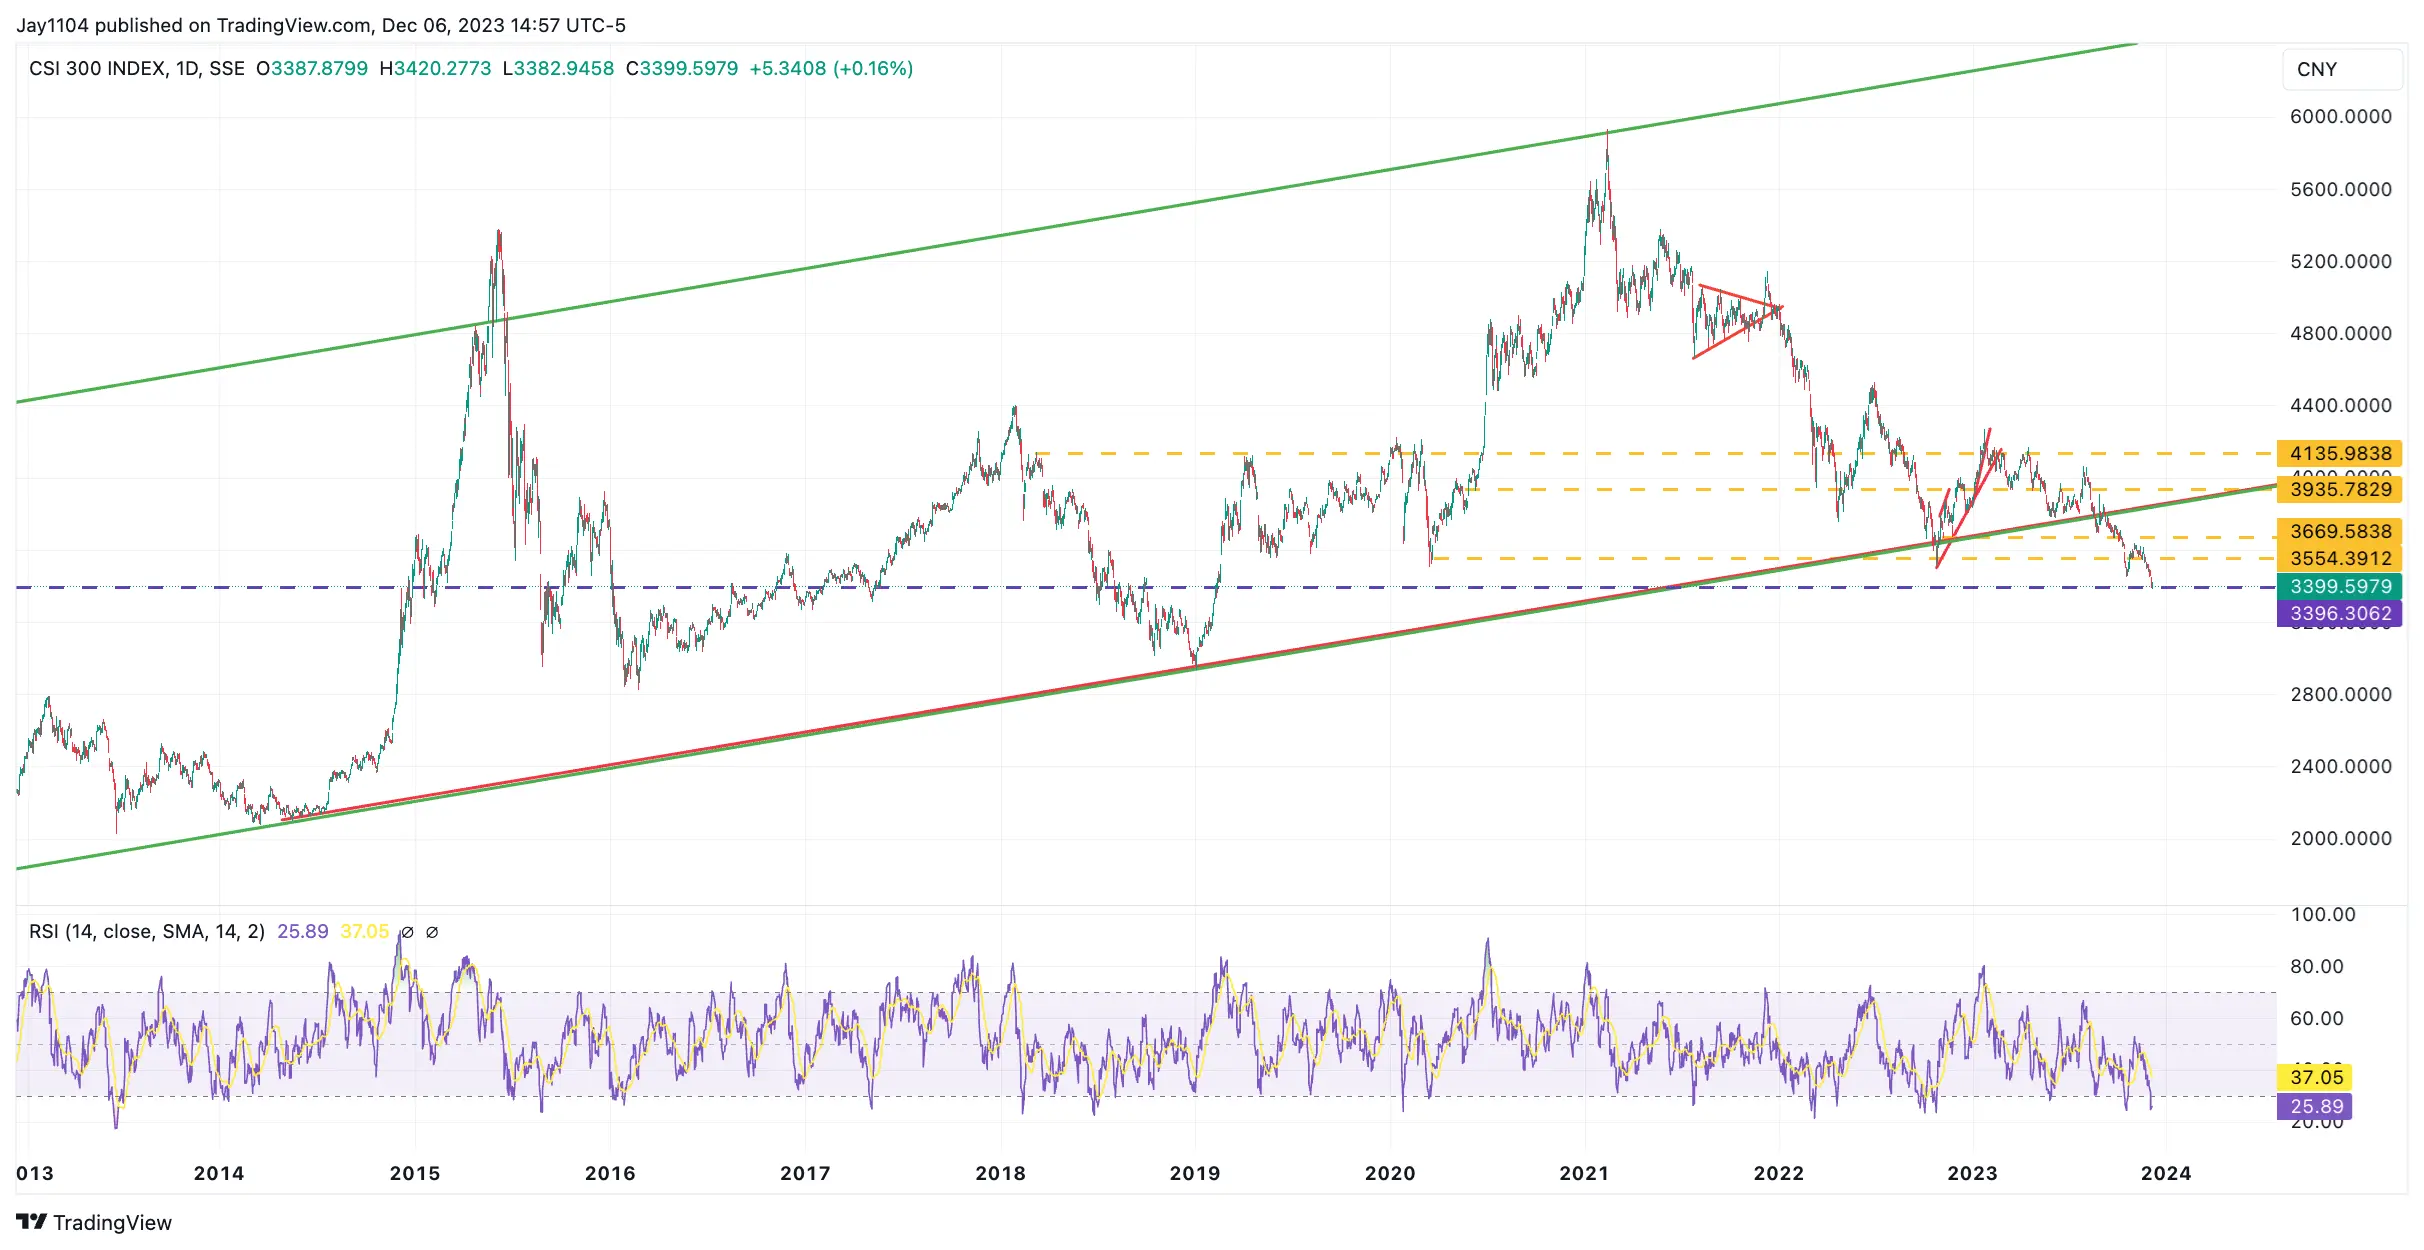The height and width of the screenshot is (1250, 2424).
Task: Click the purple 25.89 RSI scale label
Action: tap(2316, 1106)
